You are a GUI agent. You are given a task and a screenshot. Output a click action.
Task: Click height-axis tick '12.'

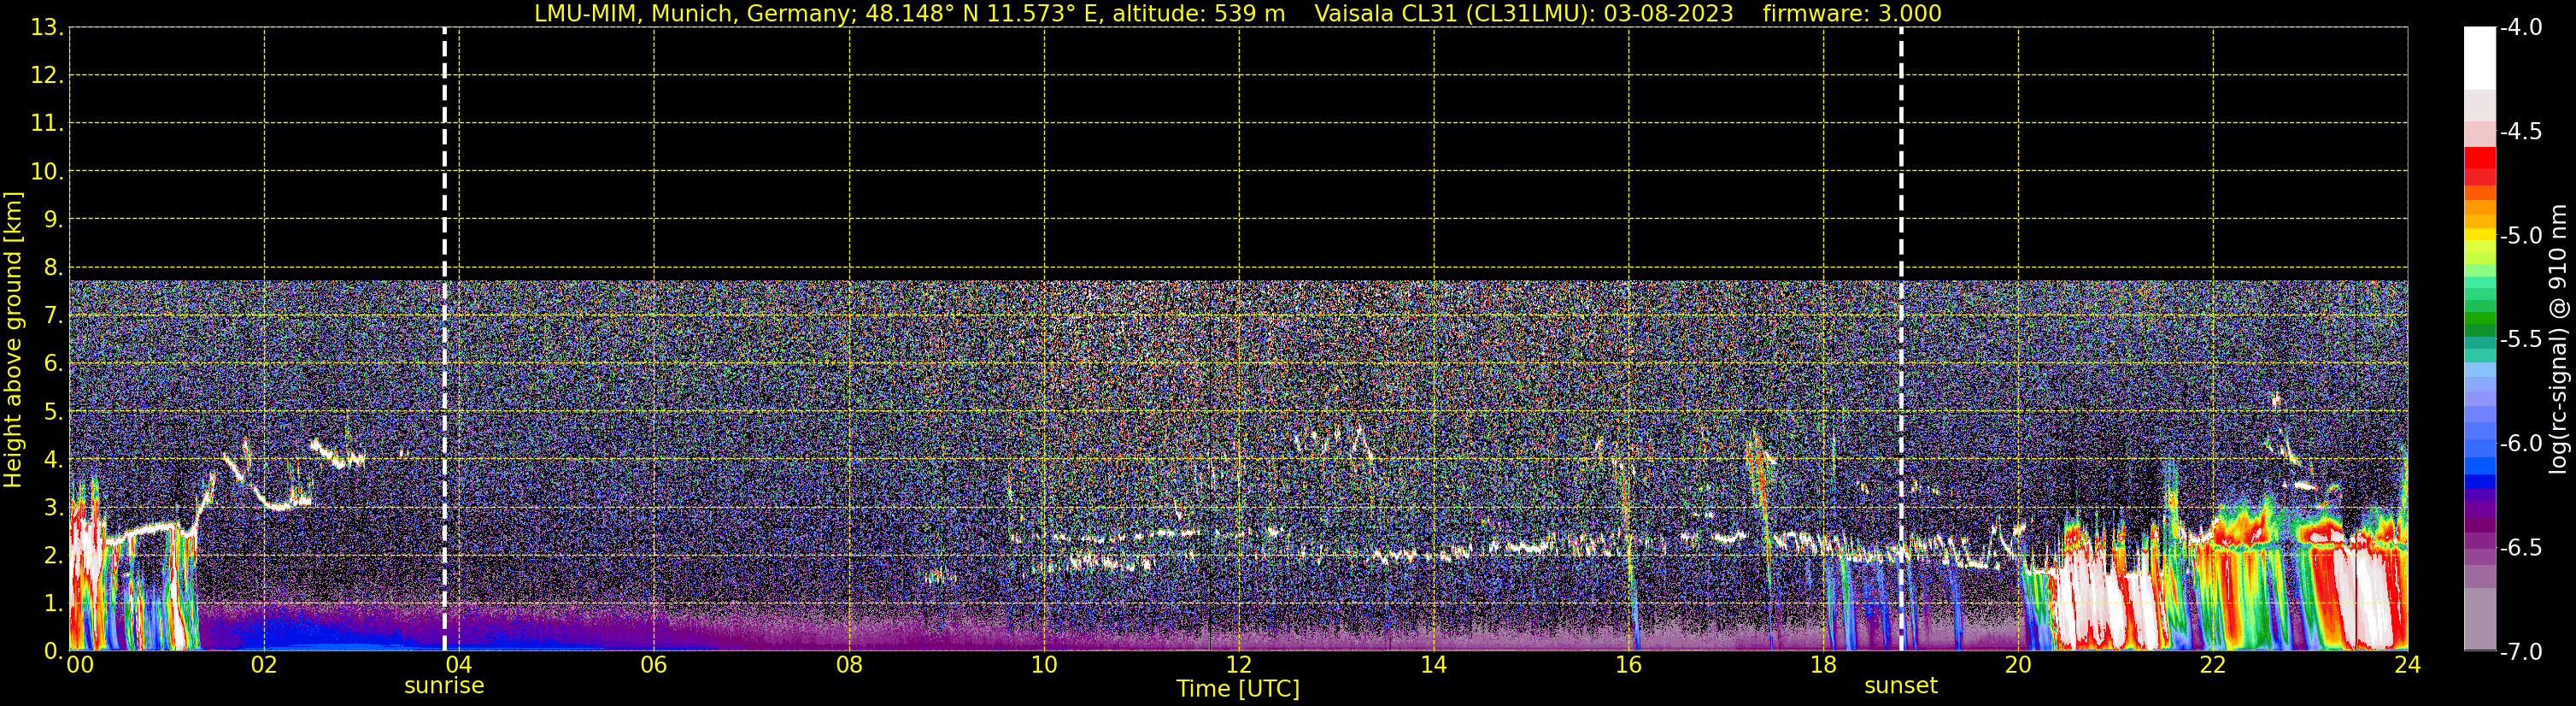click(47, 75)
